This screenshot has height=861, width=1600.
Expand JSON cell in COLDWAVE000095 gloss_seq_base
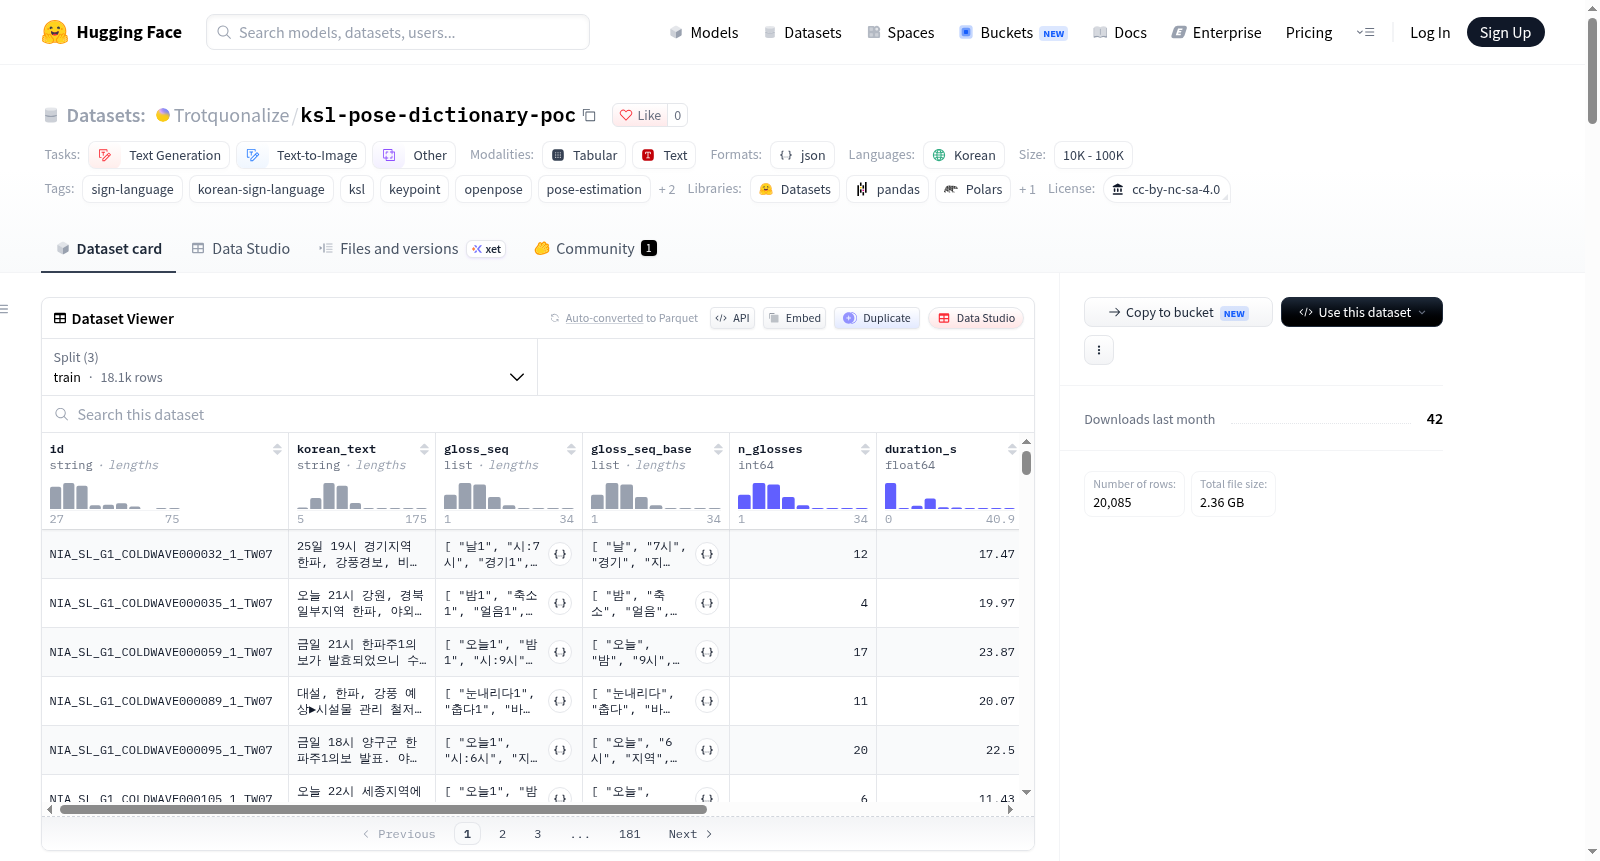707,750
